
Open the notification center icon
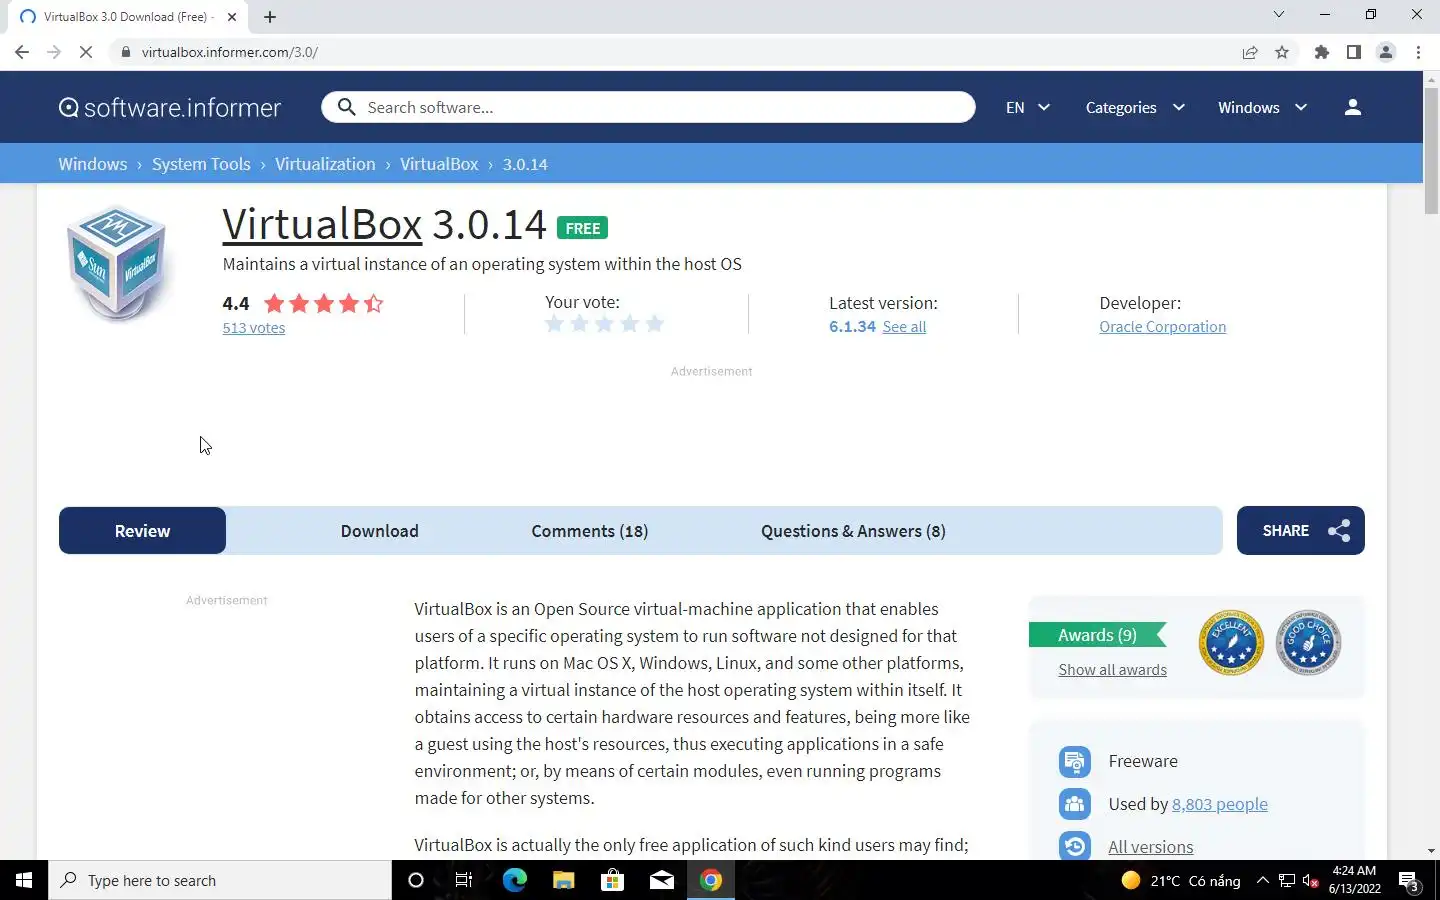click(1409, 881)
